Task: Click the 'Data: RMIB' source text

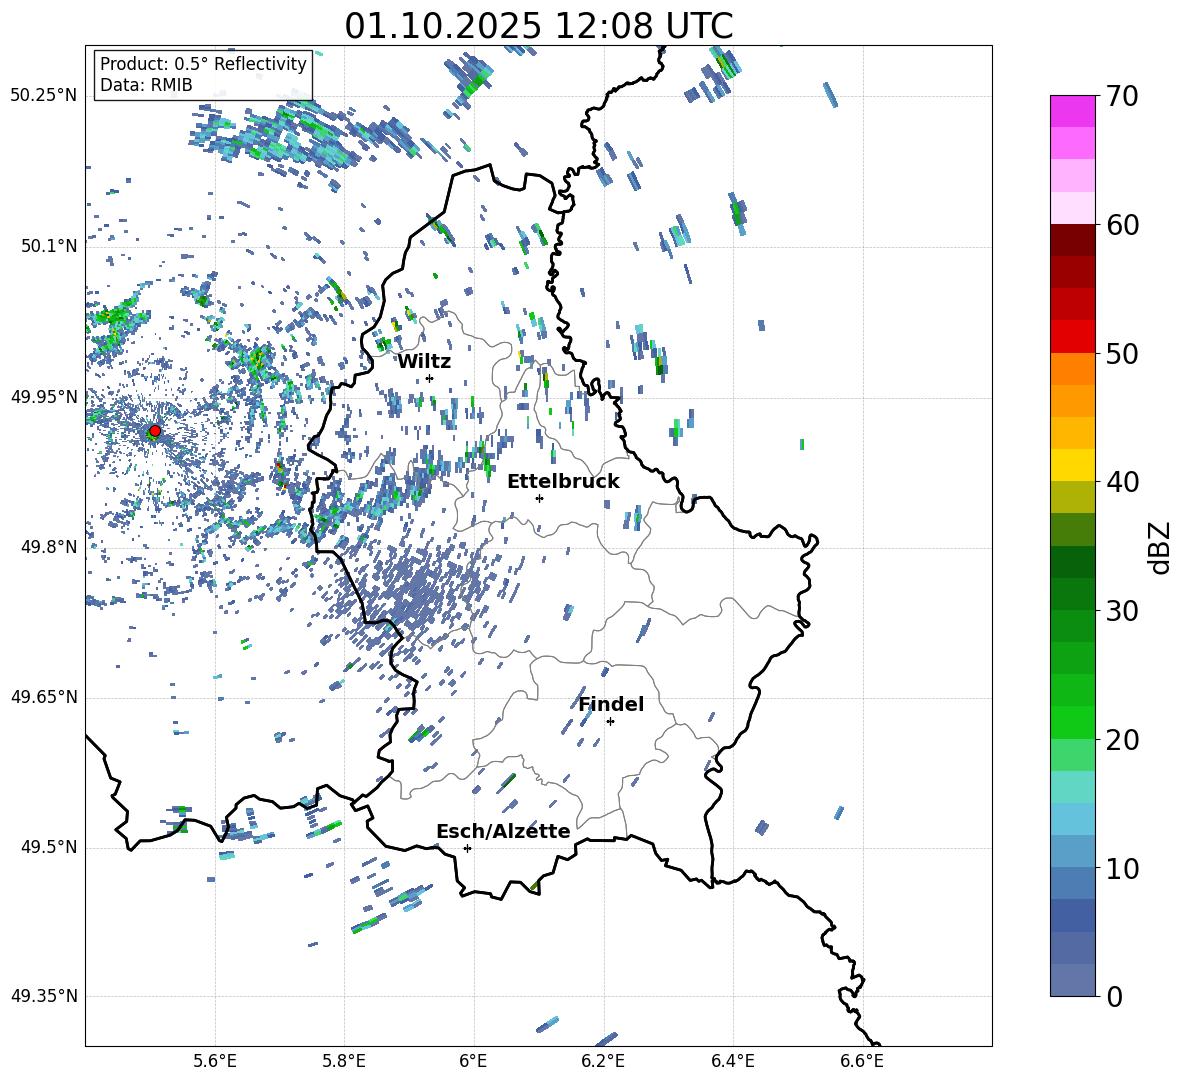Action: [x=146, y=85]
